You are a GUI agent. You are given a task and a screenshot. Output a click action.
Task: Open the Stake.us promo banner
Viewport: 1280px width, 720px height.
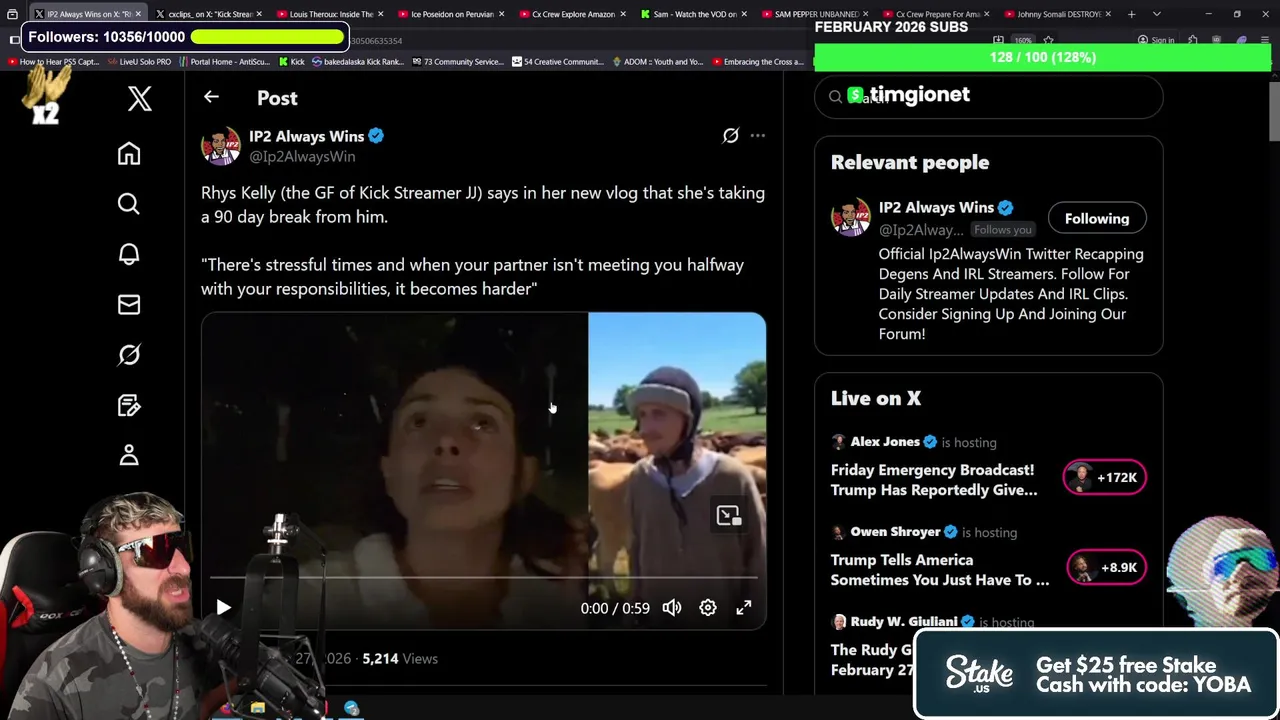pos(1096,674)
